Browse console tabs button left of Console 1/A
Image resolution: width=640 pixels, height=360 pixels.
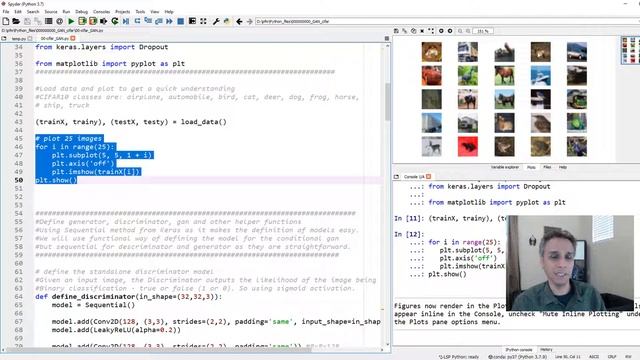[x=396, y=177]
